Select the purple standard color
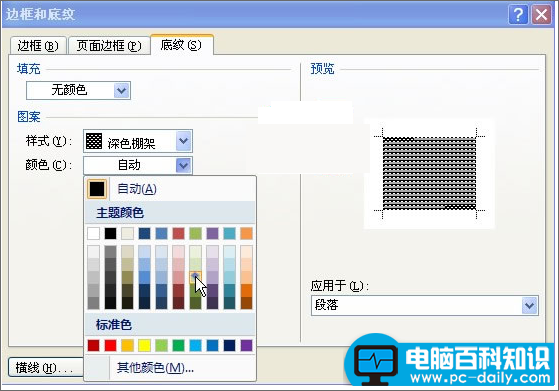 (x=246, y=345)
